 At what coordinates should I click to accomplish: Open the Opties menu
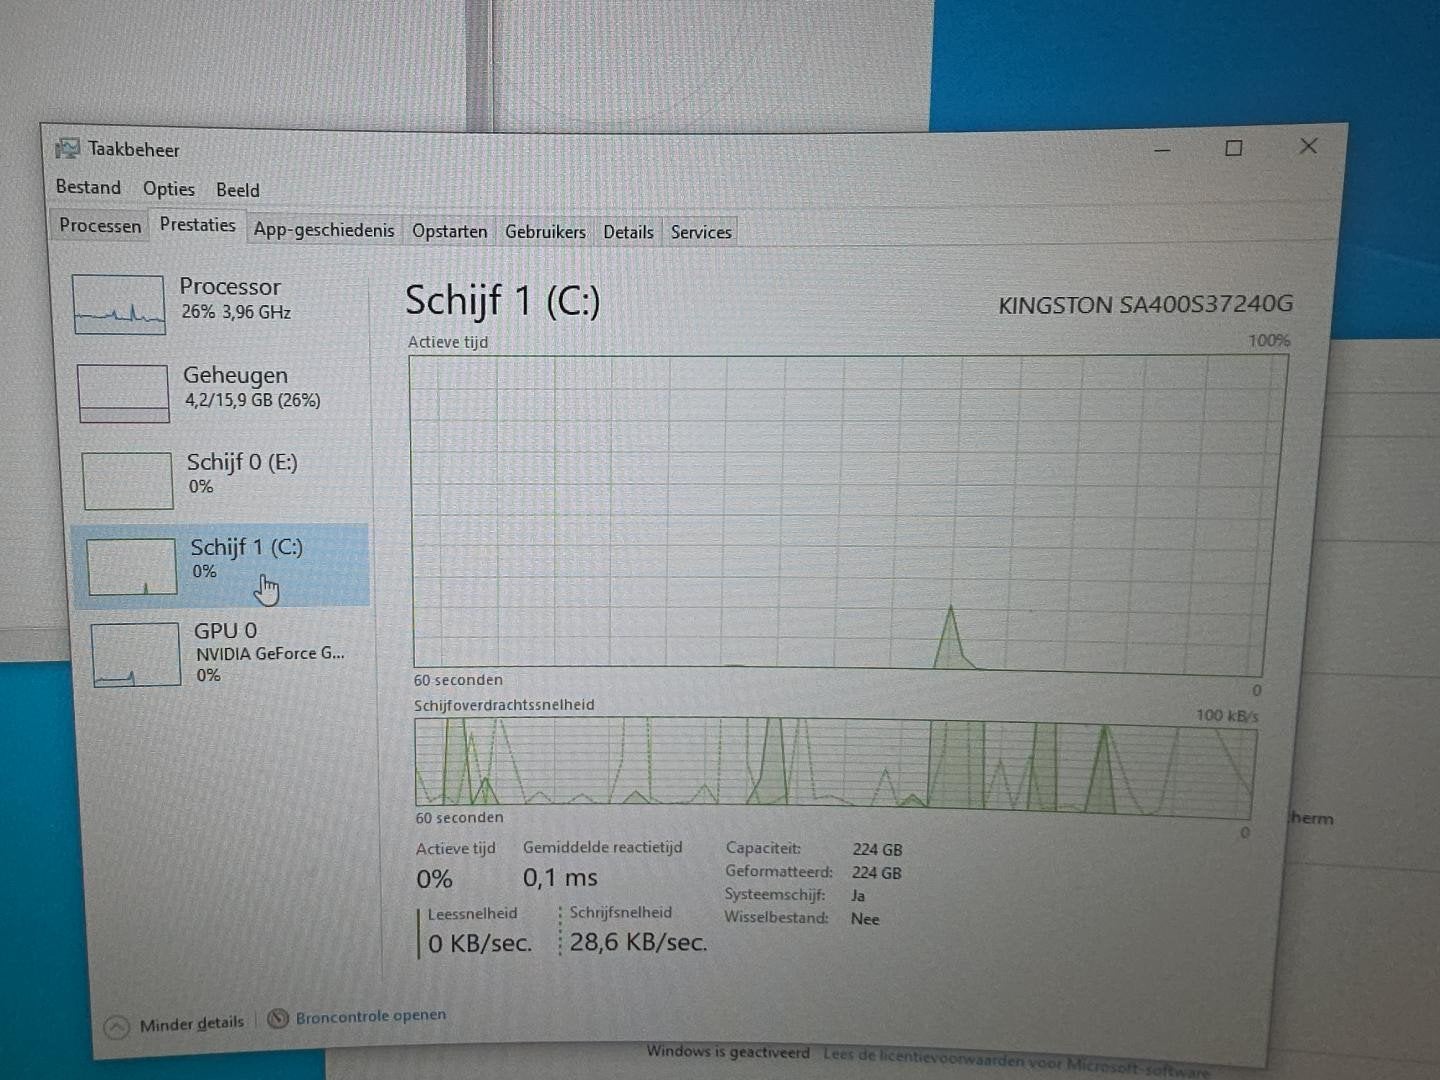[169, 189]
